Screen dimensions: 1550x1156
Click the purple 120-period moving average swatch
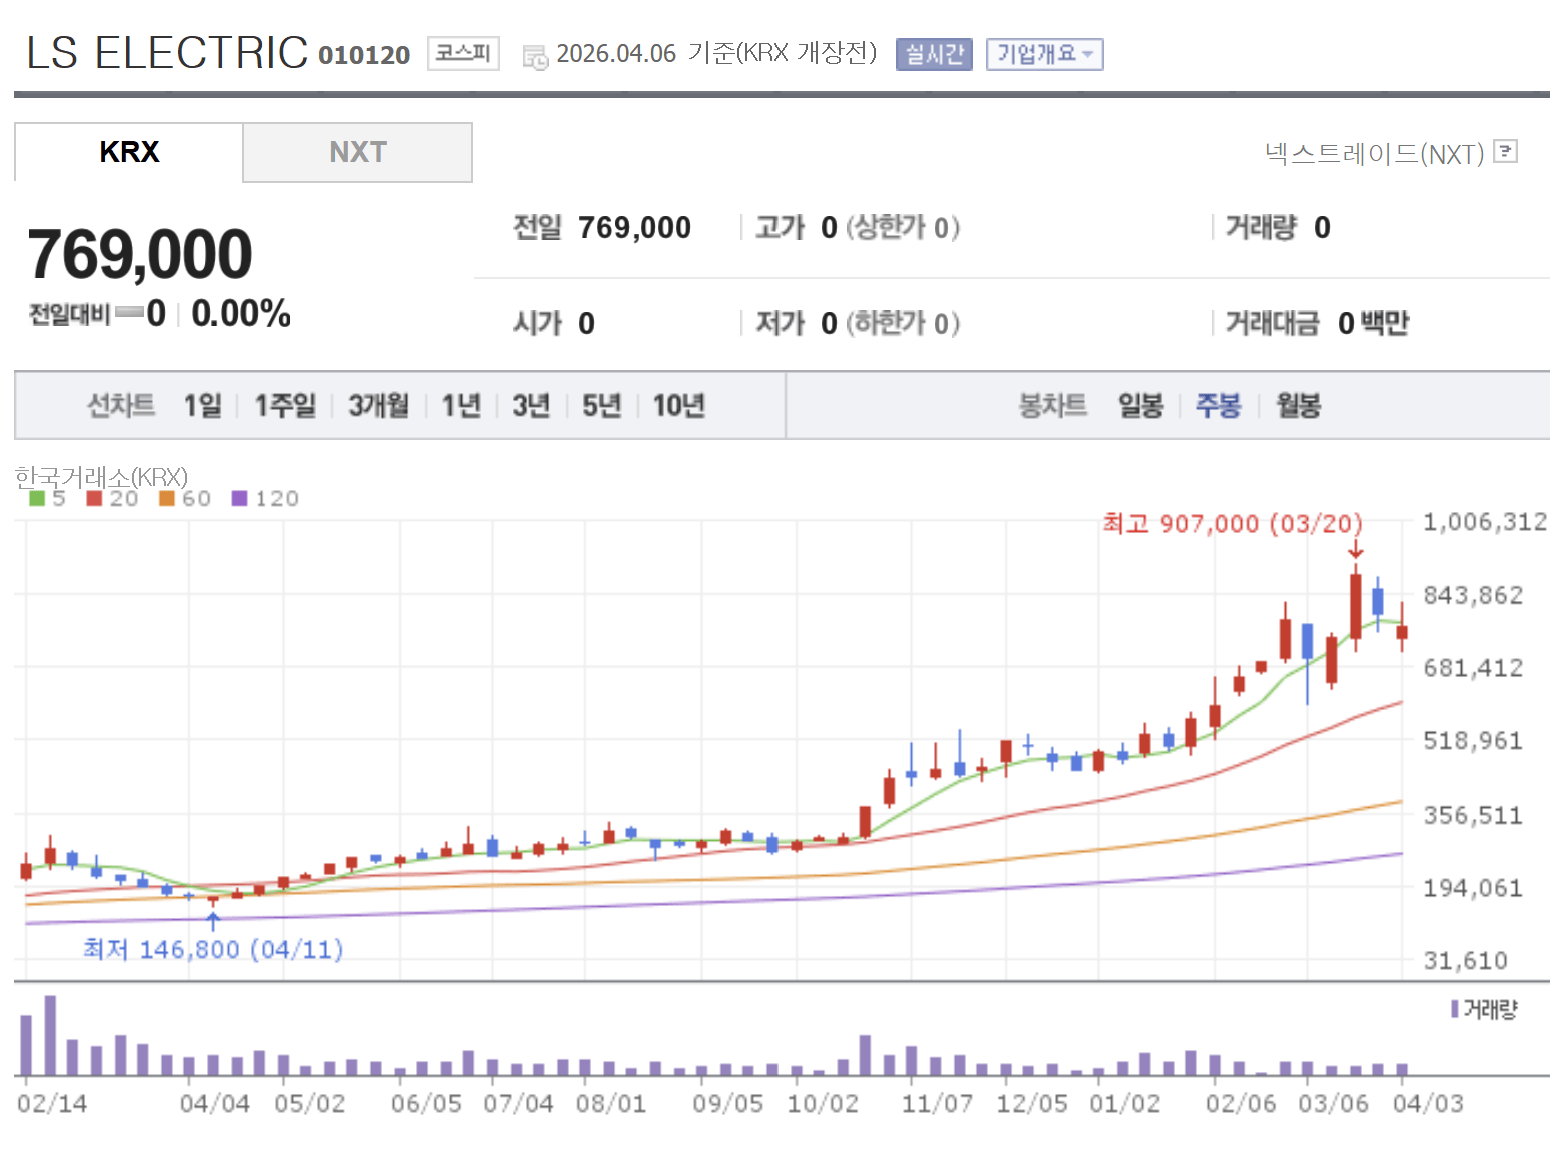(239, 498)
